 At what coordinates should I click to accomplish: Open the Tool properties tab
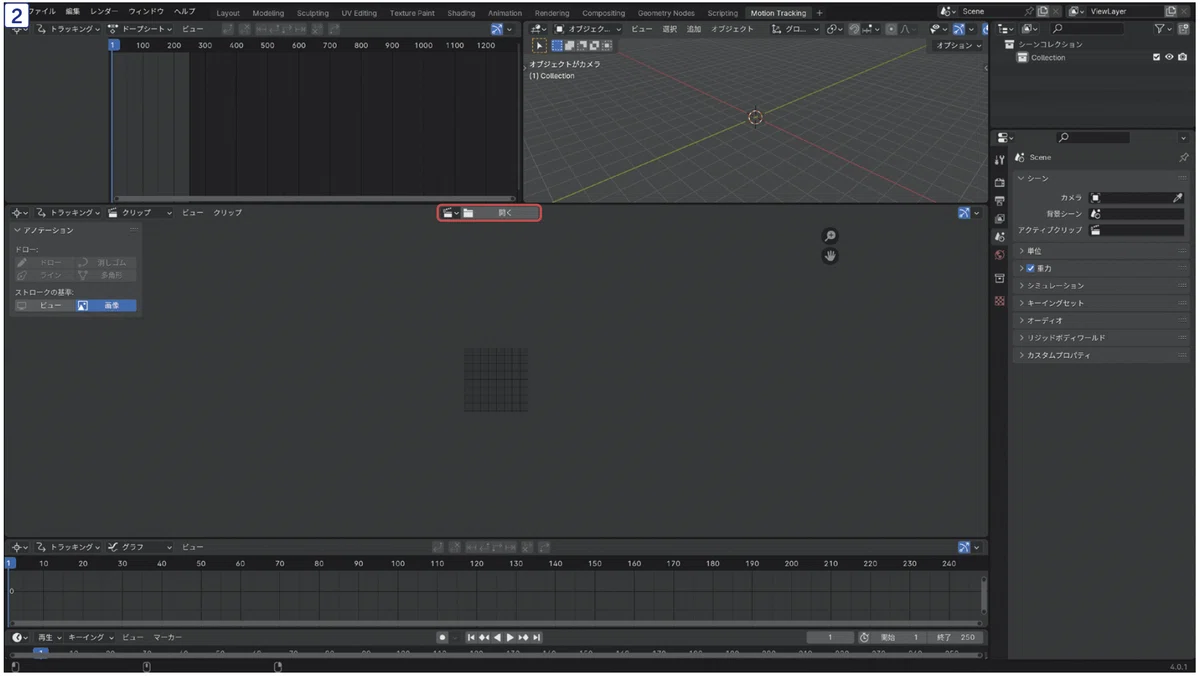[x=999, y=160]
